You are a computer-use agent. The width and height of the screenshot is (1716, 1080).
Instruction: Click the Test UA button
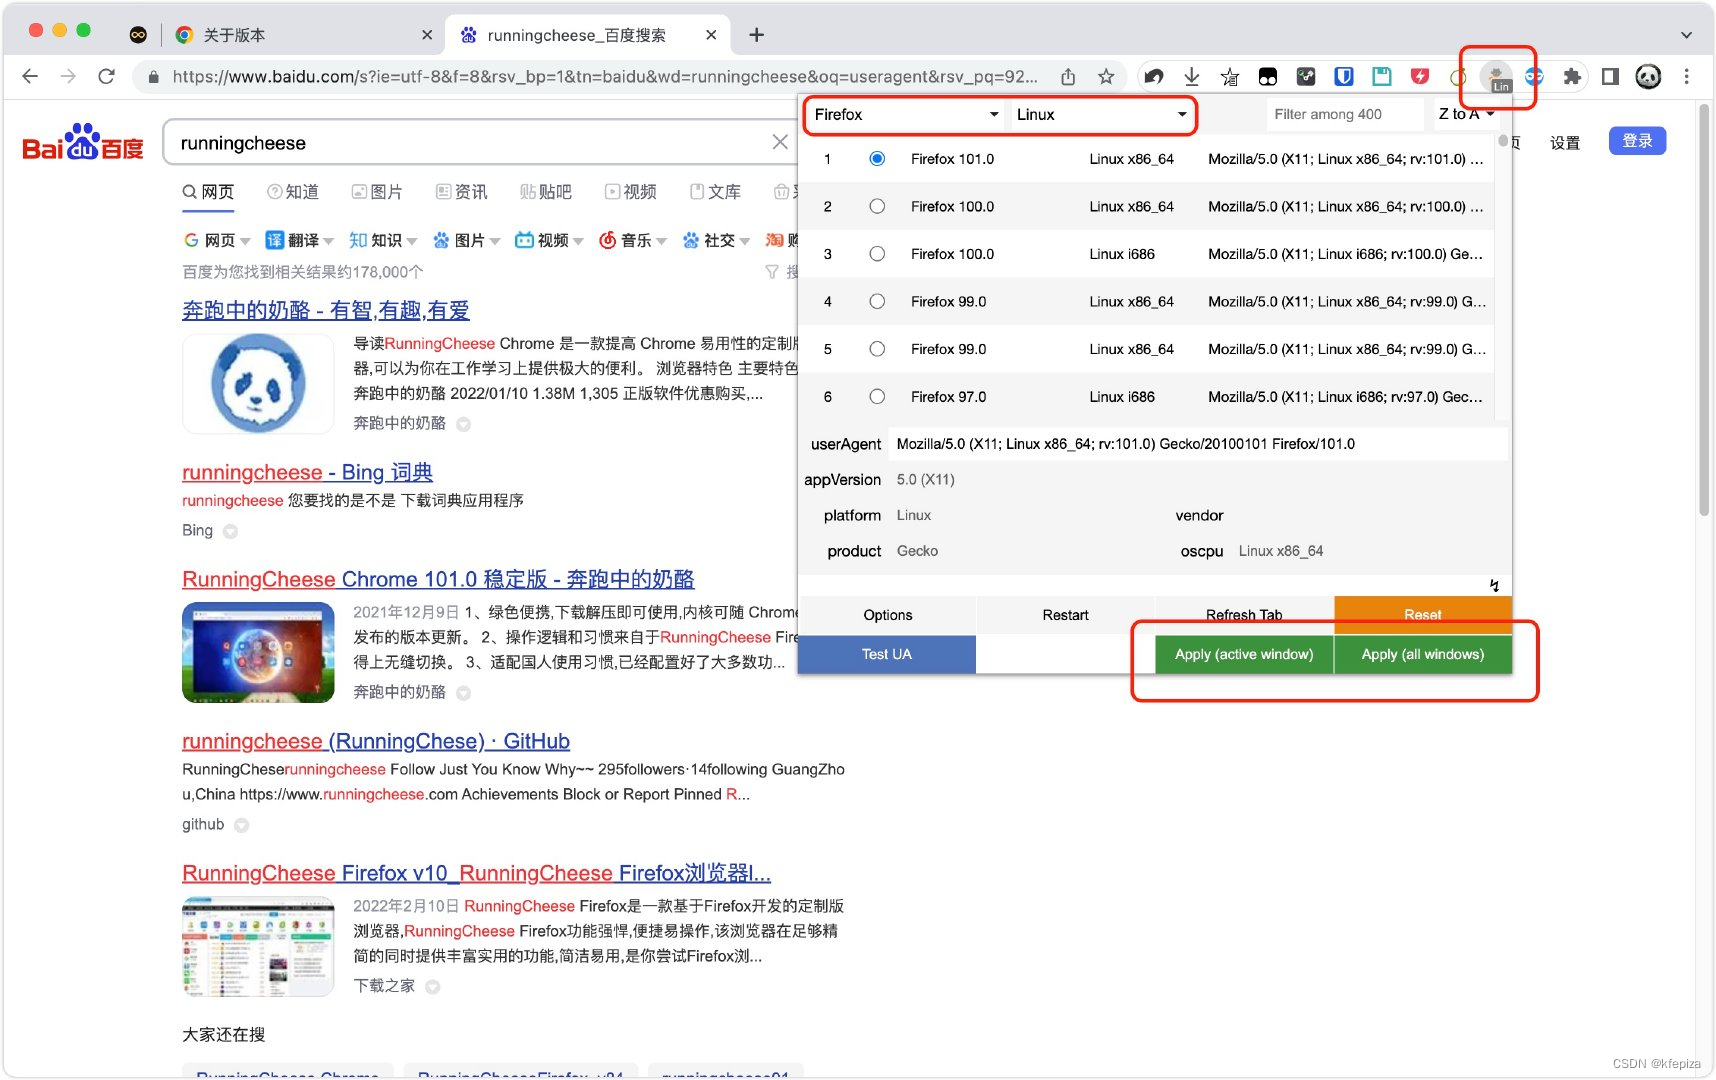tap(887, 654)
